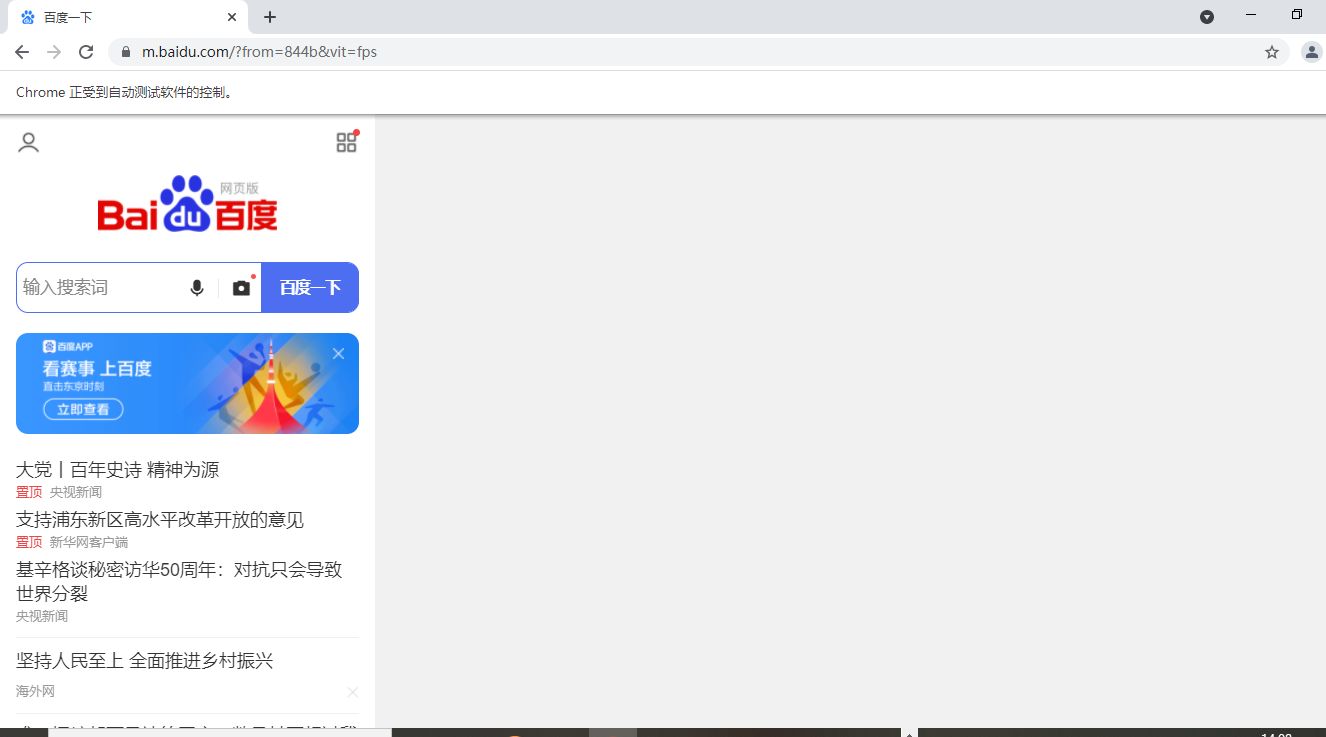Click the Baidu logo
1326x737 pixels.
pyautogui.click(x=187, y=204)
